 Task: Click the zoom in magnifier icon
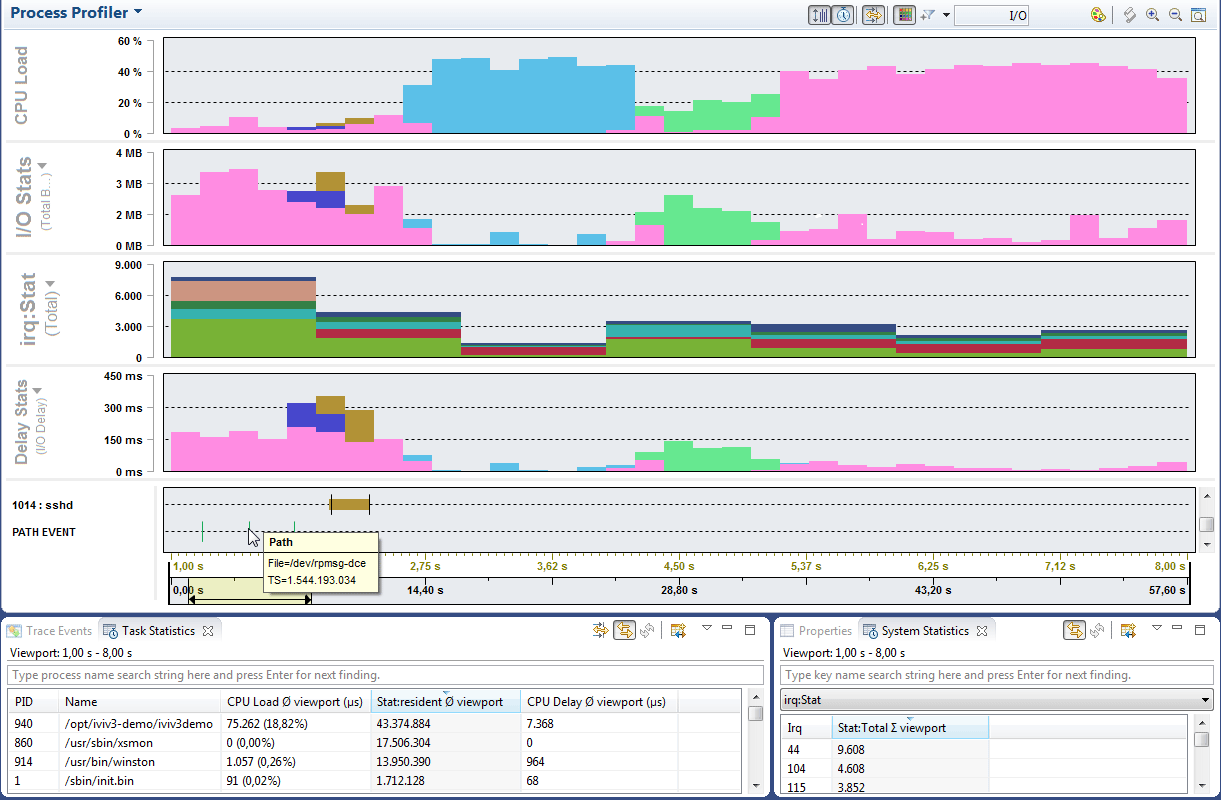[x=1153, y=15]
